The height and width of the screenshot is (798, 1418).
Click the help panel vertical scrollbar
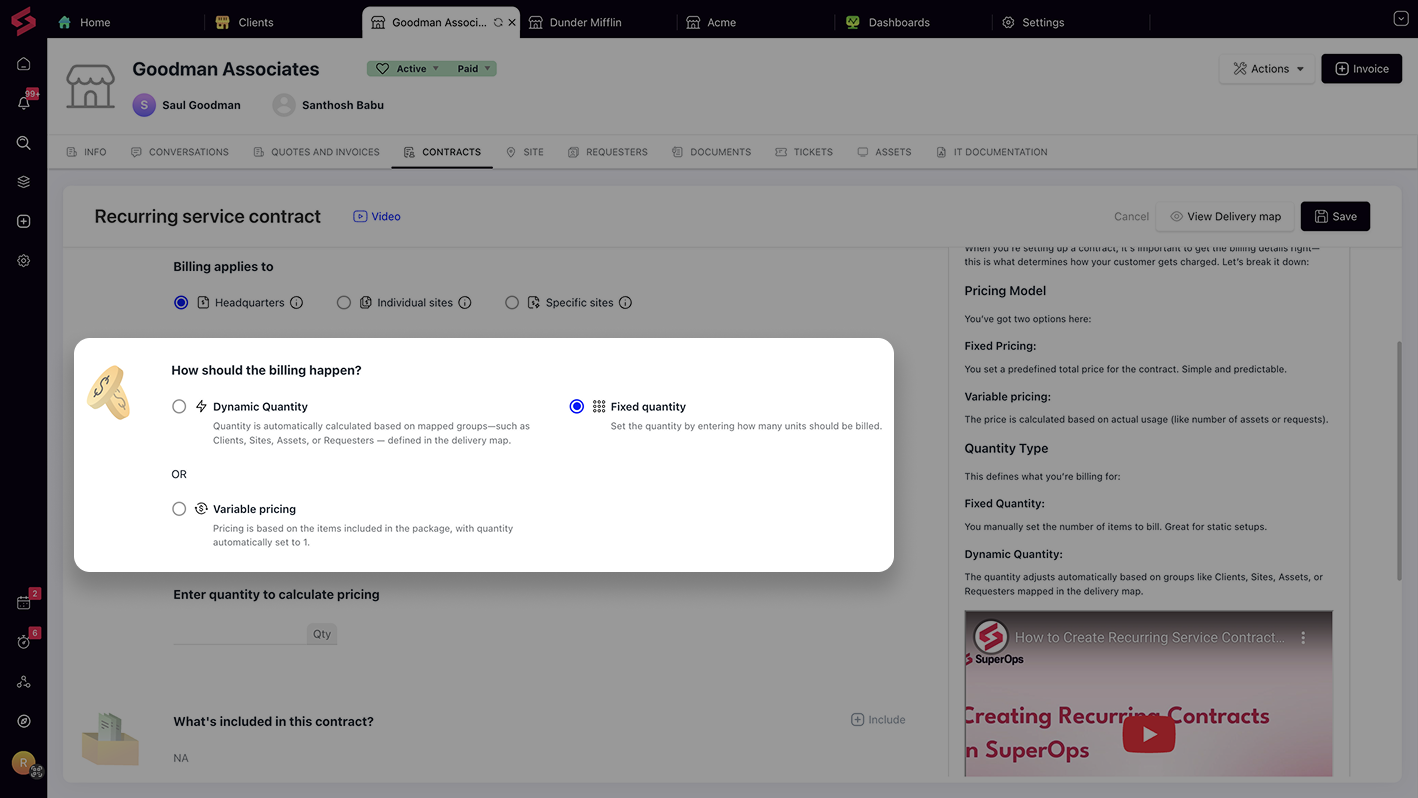(1399, 460)
